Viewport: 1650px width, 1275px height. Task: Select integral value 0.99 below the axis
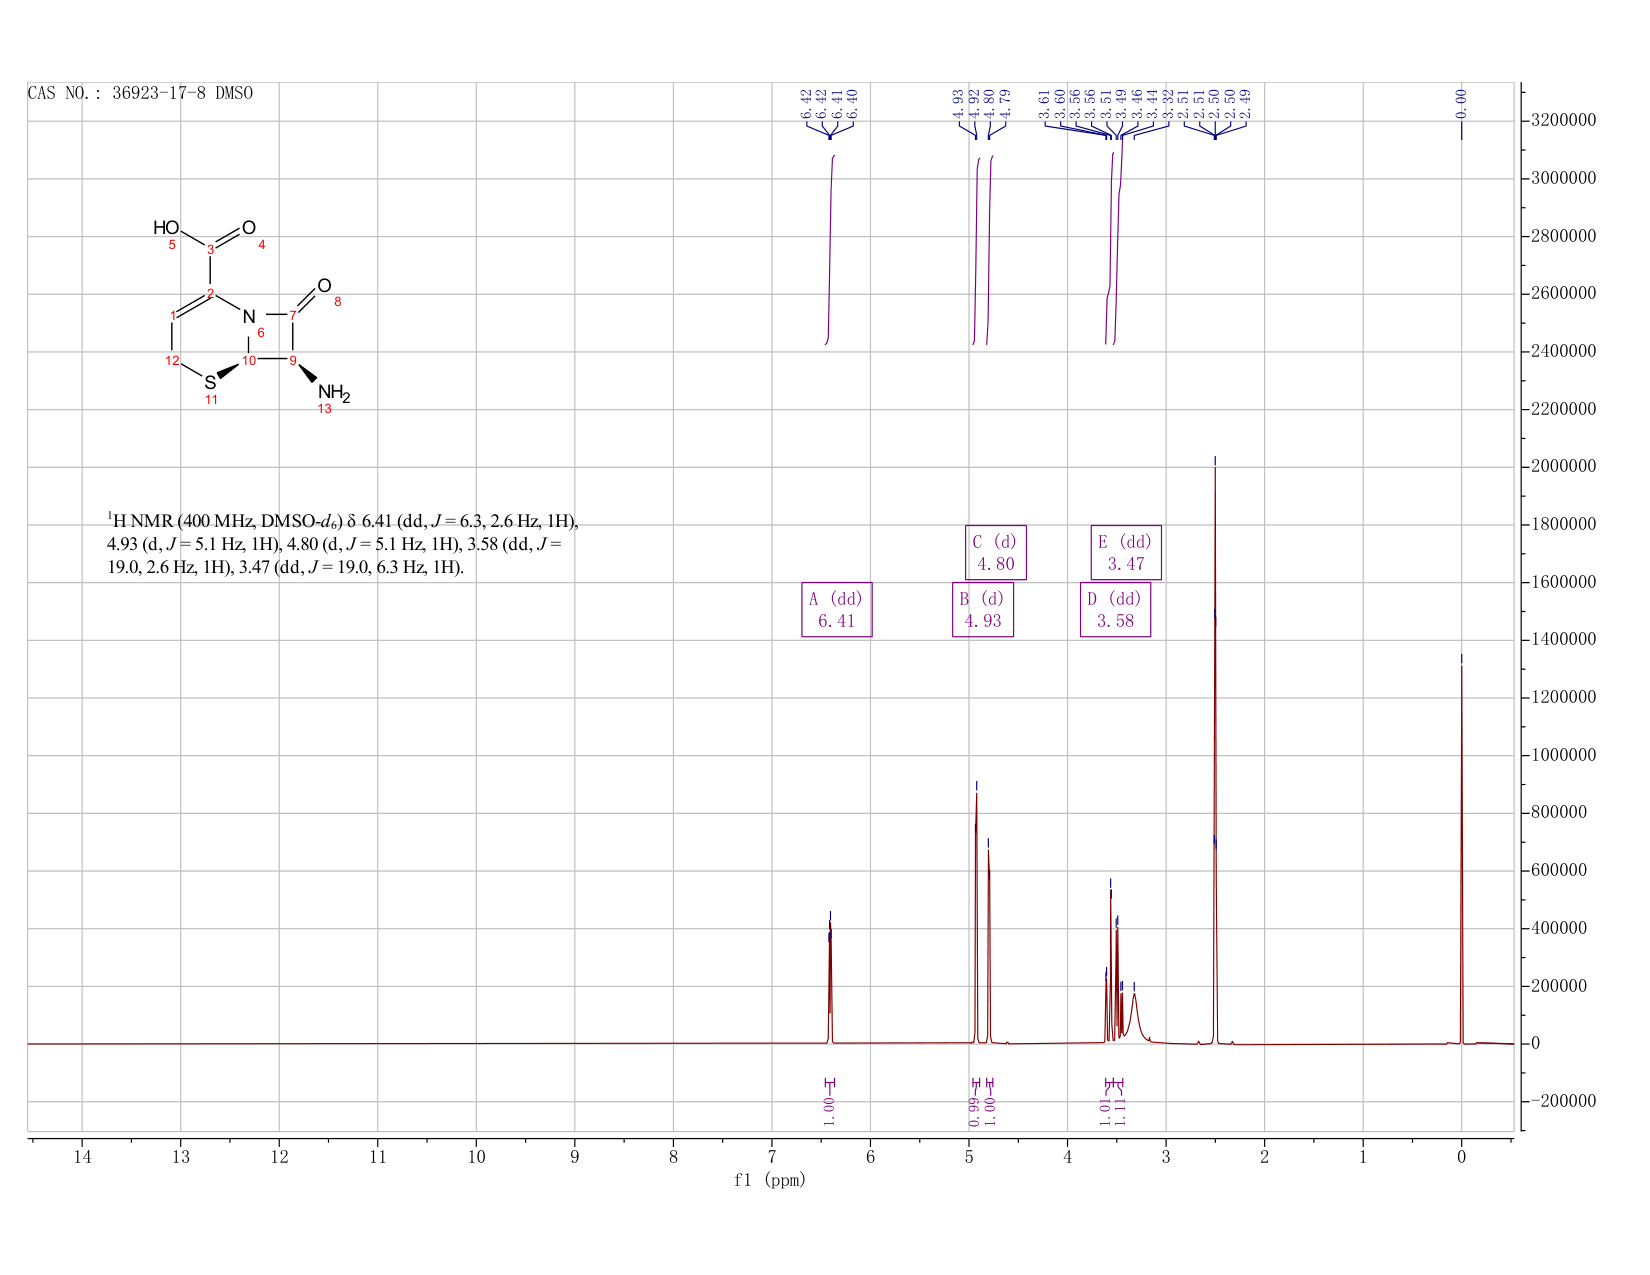tap(975, 1110)
